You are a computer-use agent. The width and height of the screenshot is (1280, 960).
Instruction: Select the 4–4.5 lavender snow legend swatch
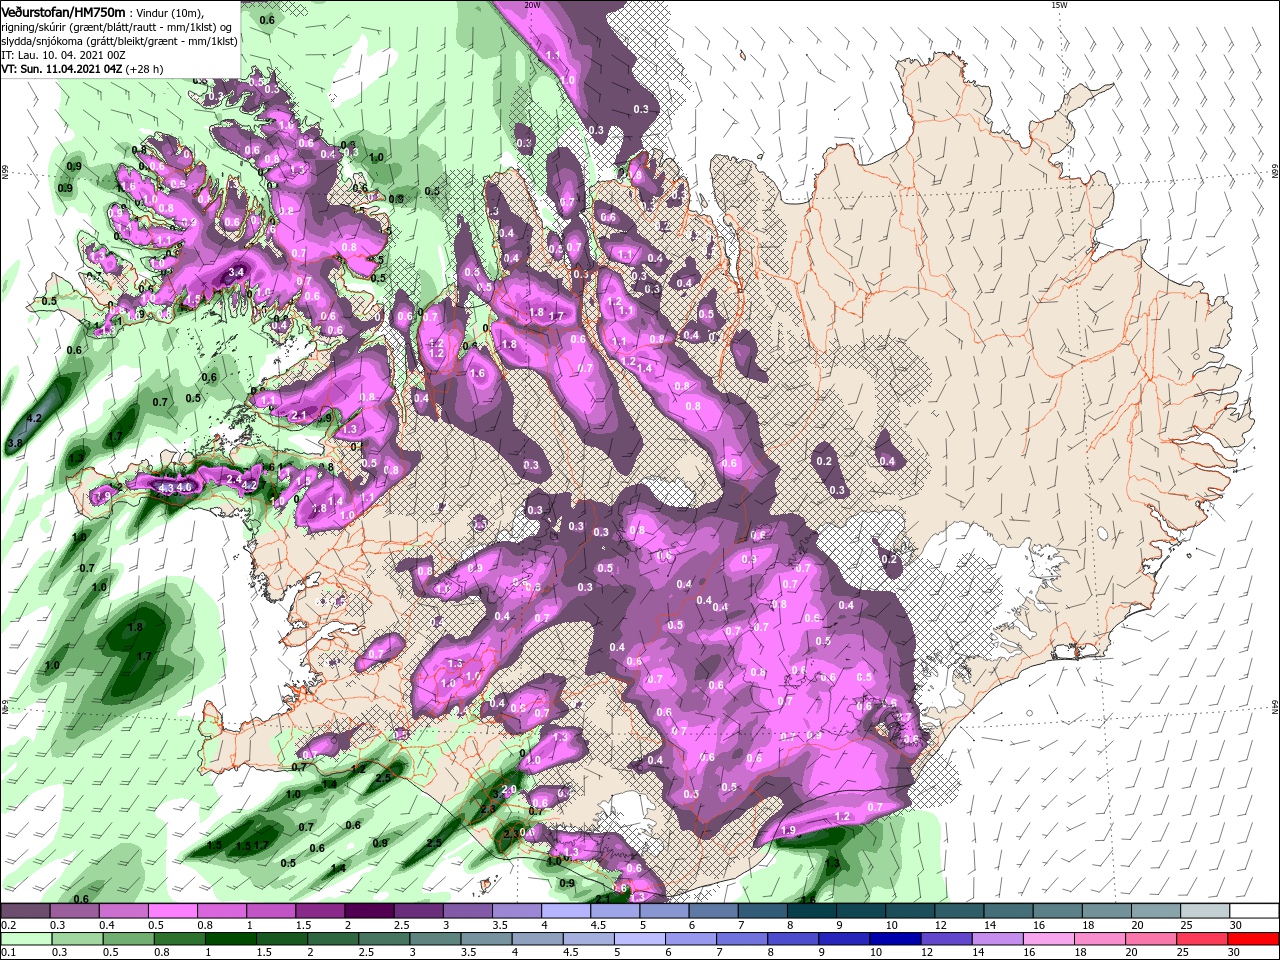(566, 911)
